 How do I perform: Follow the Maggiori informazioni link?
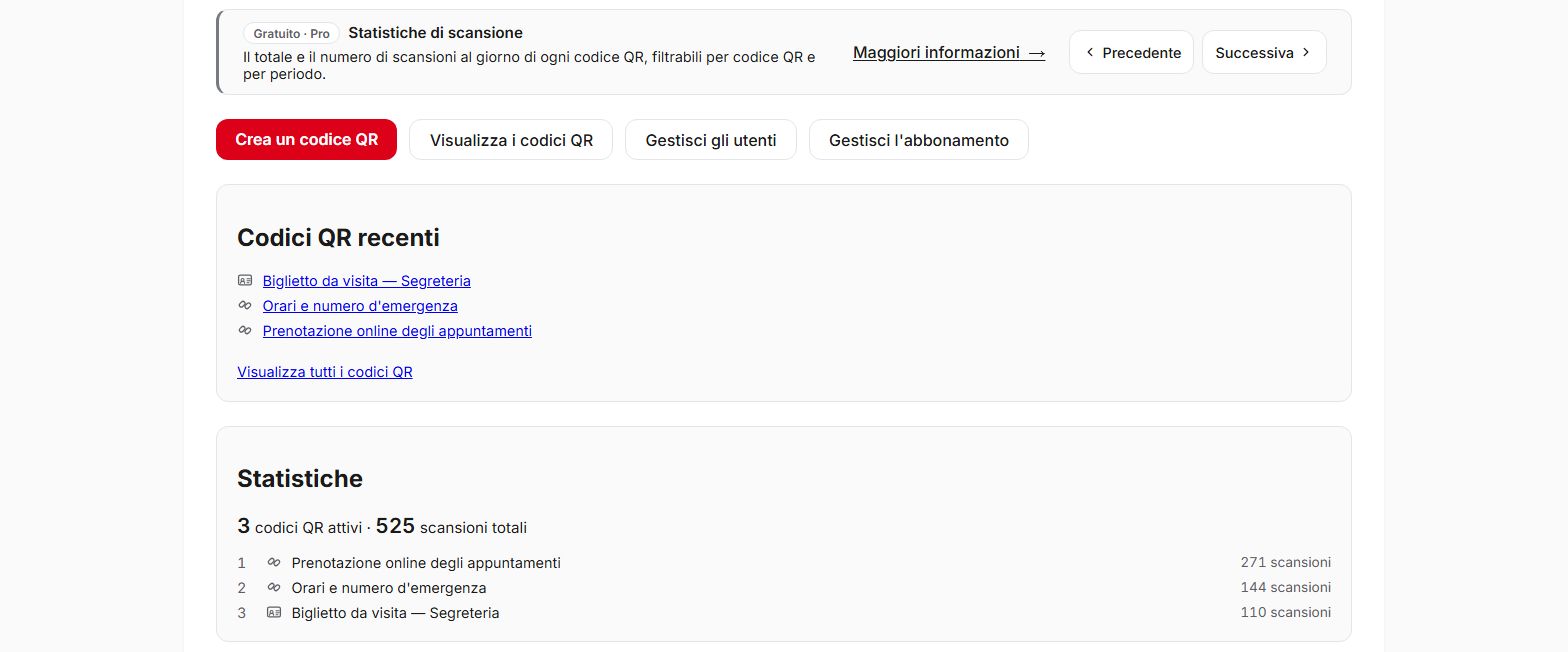[x=949, y=52]
